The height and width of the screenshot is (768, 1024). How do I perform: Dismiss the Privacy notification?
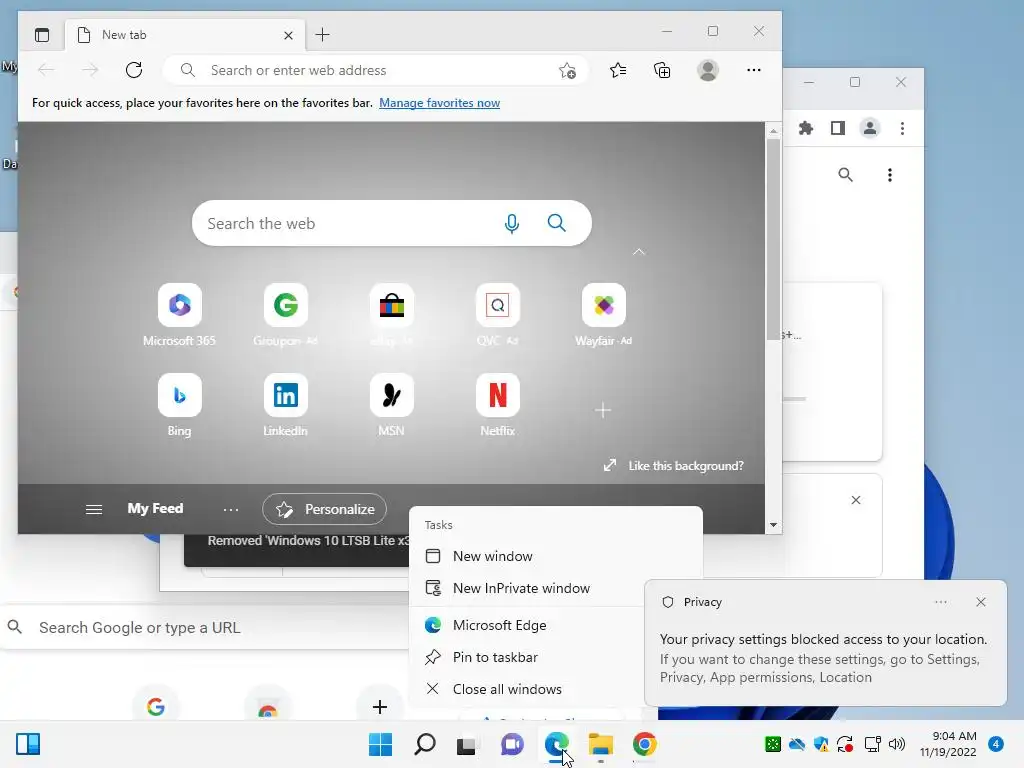[x=981, y=602]
